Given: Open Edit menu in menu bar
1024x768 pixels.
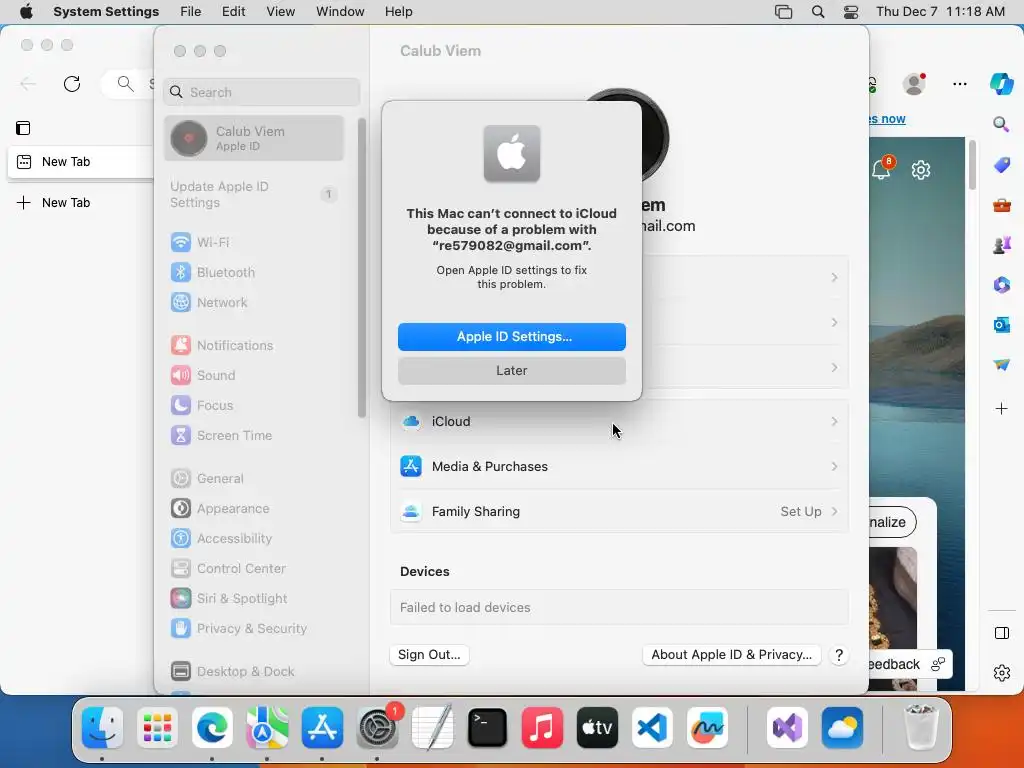Looking at the screenshot, I should point(233,12).
